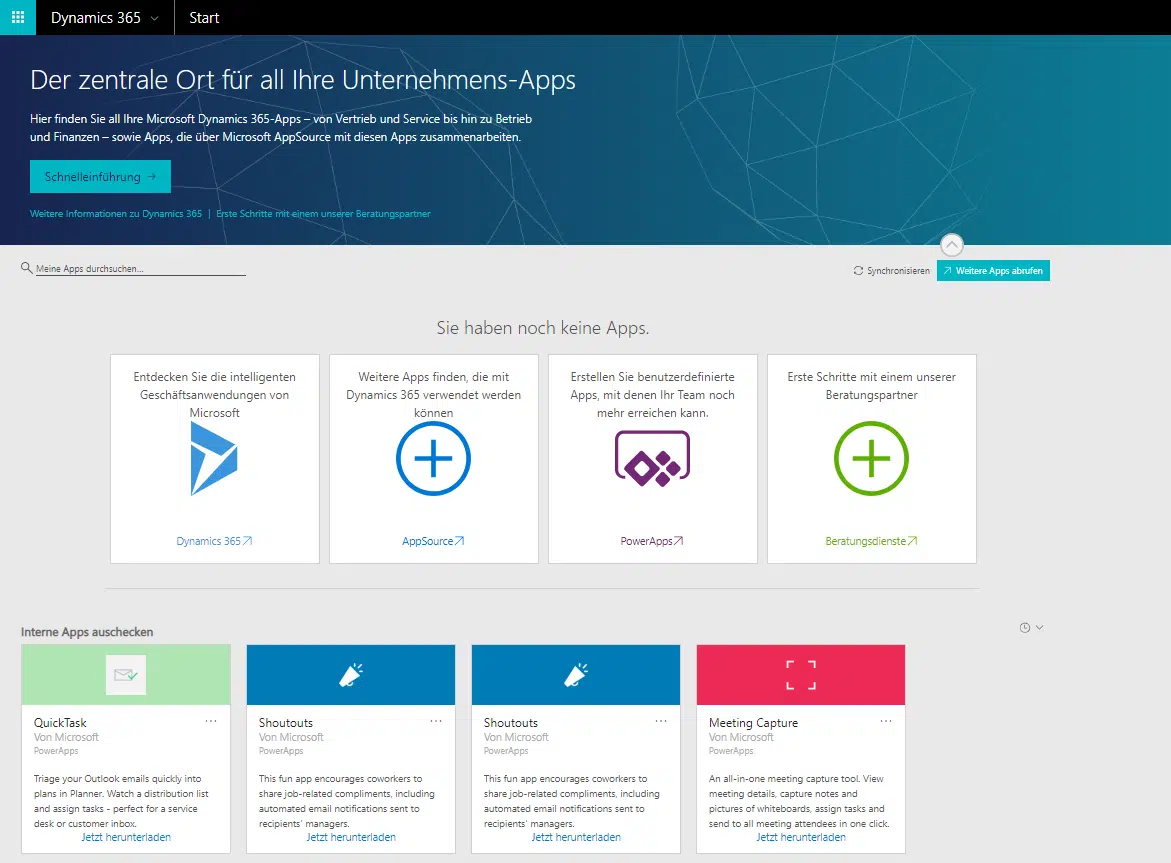1171x863 pixels.
Task: Open the Dynamics 365 external link
Action: pyautogui.click(x=214, y=541)
